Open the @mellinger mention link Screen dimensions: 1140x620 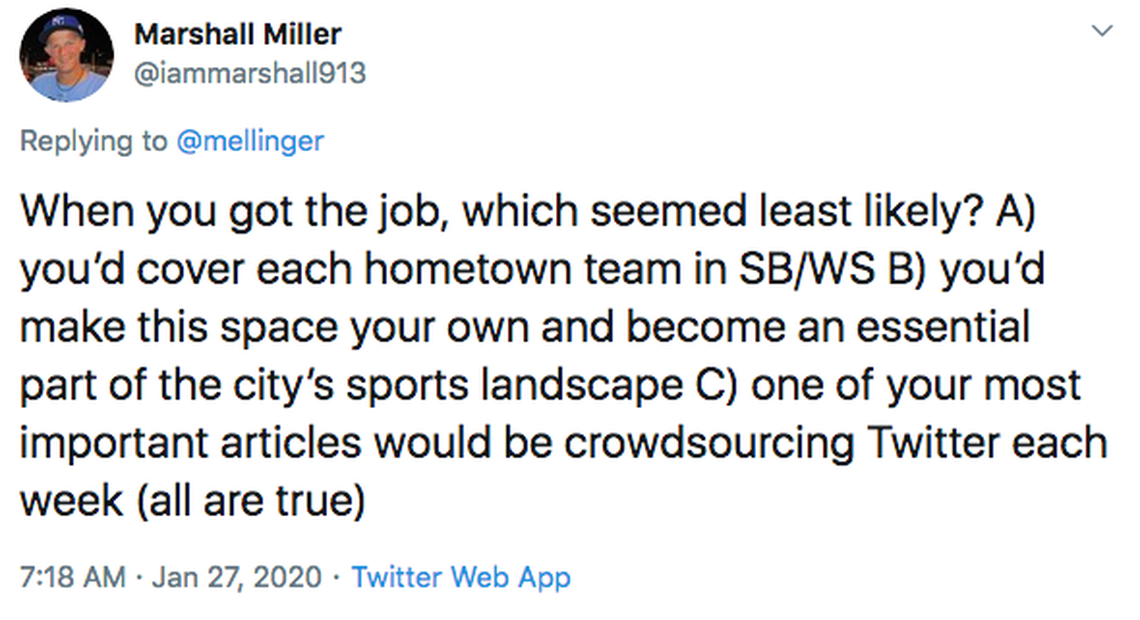[250, 141]
